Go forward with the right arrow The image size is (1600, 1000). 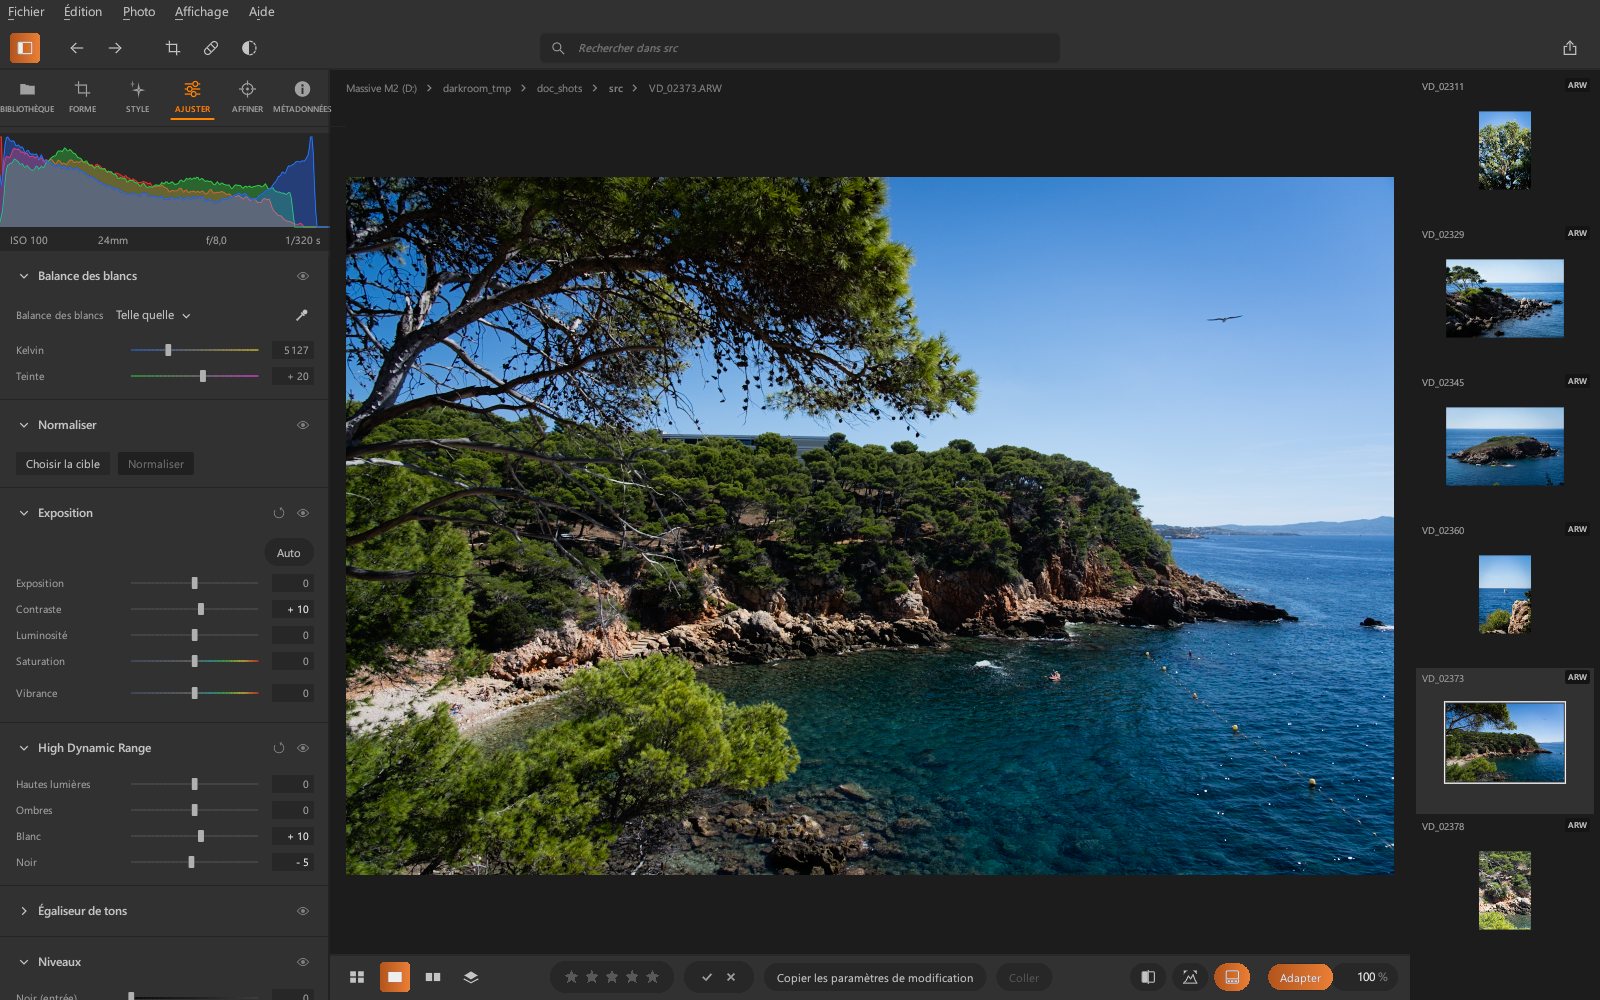click(x=115, y=48)
